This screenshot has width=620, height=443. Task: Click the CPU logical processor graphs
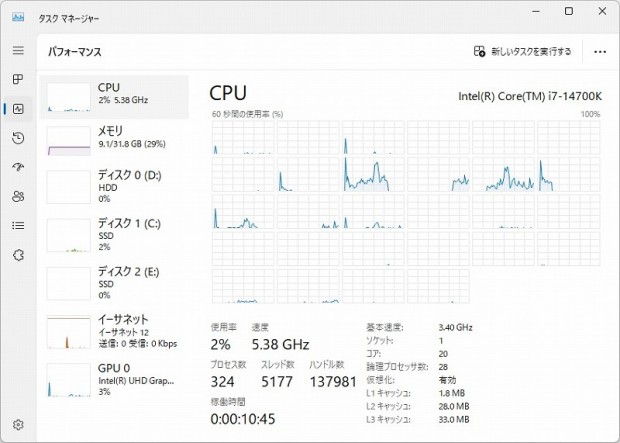pos(405,211)
